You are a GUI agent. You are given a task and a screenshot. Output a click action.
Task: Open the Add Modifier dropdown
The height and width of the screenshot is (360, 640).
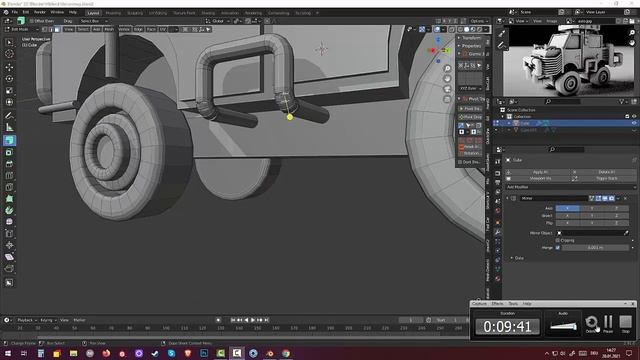[x=570, y=187]
